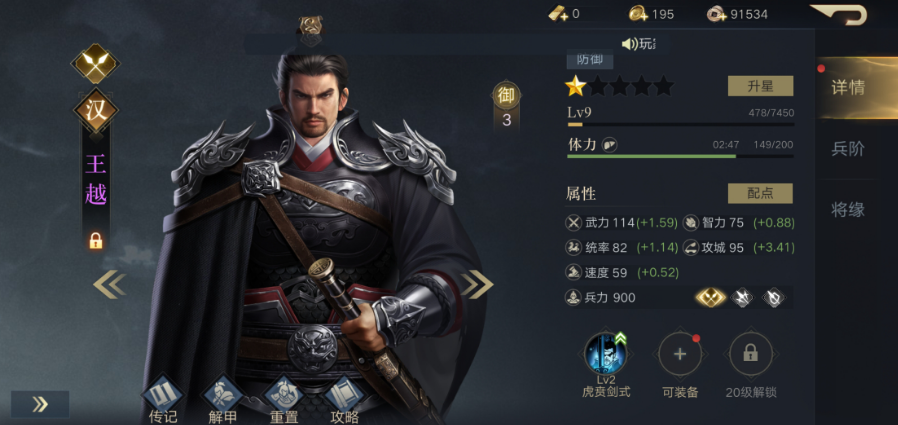Select the highlighted crossed-swords troop type icon

point(711,297)
